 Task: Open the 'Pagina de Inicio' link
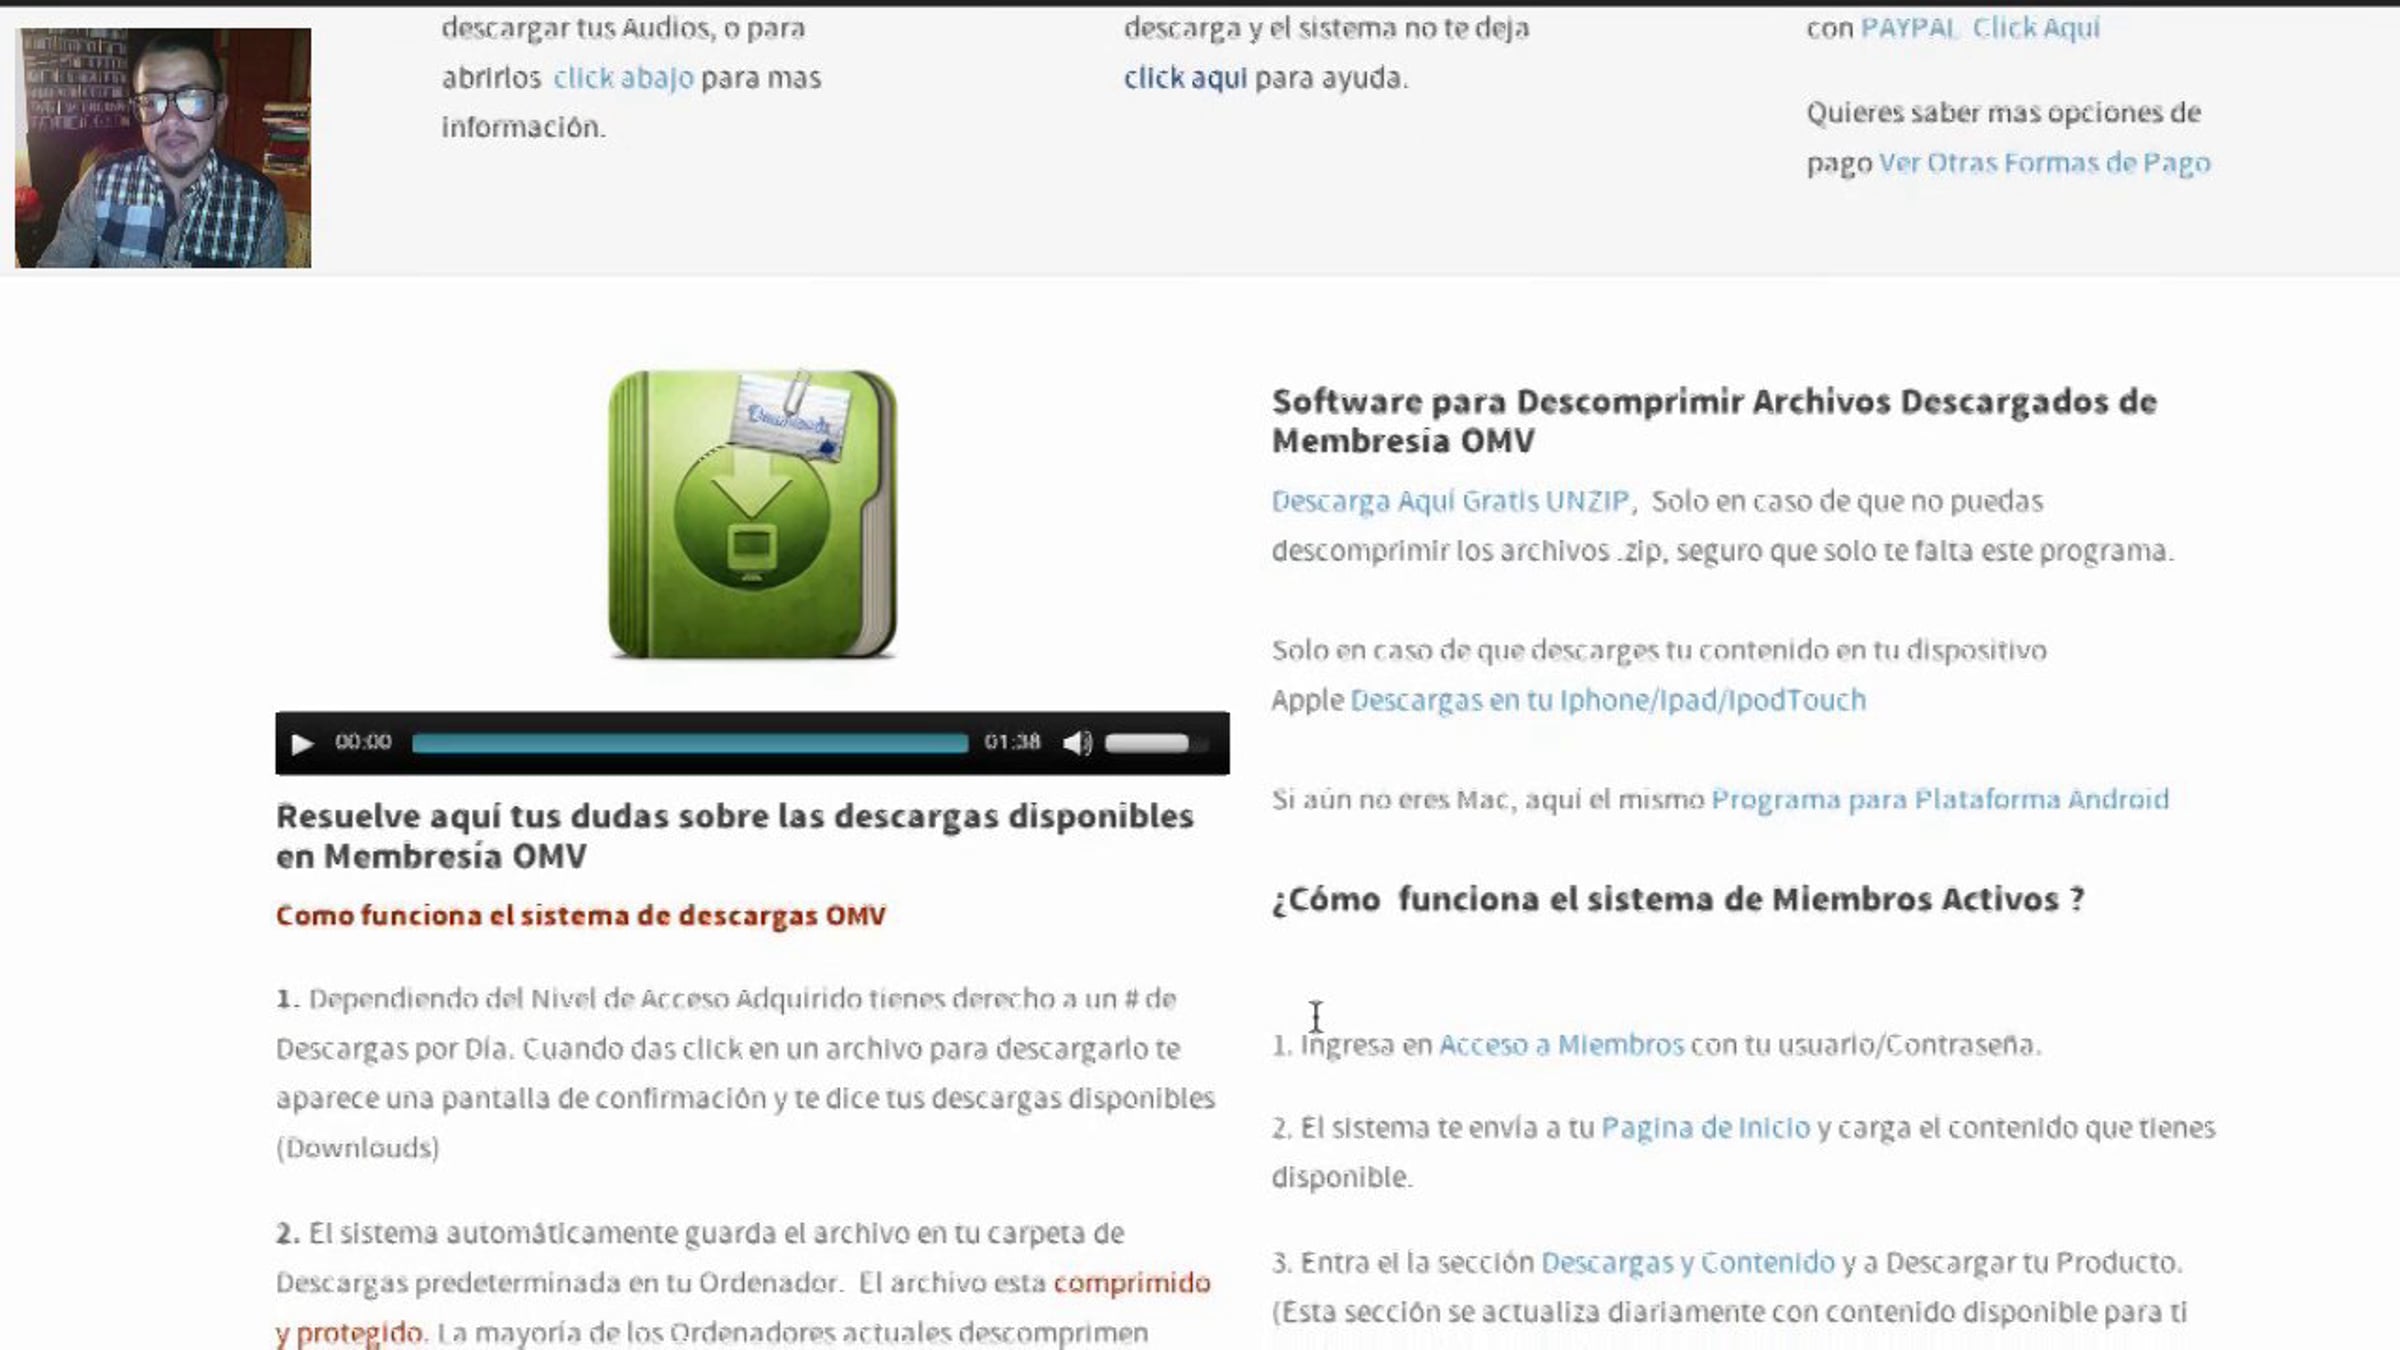1705,1128
